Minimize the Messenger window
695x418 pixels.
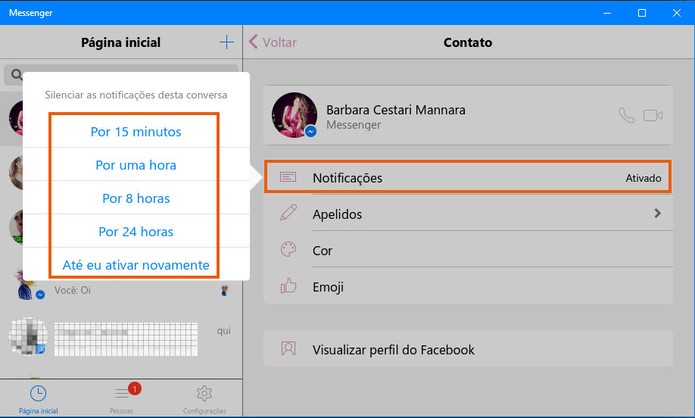pyautogui.click(x=607, y=13)
